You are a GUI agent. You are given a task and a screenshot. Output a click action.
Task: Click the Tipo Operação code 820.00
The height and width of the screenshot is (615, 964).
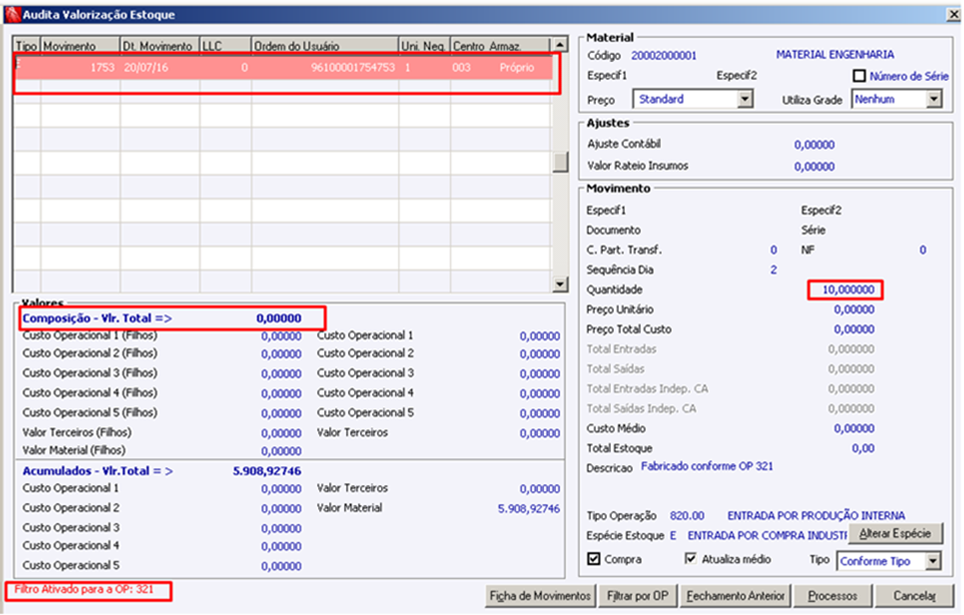(687, 515)
